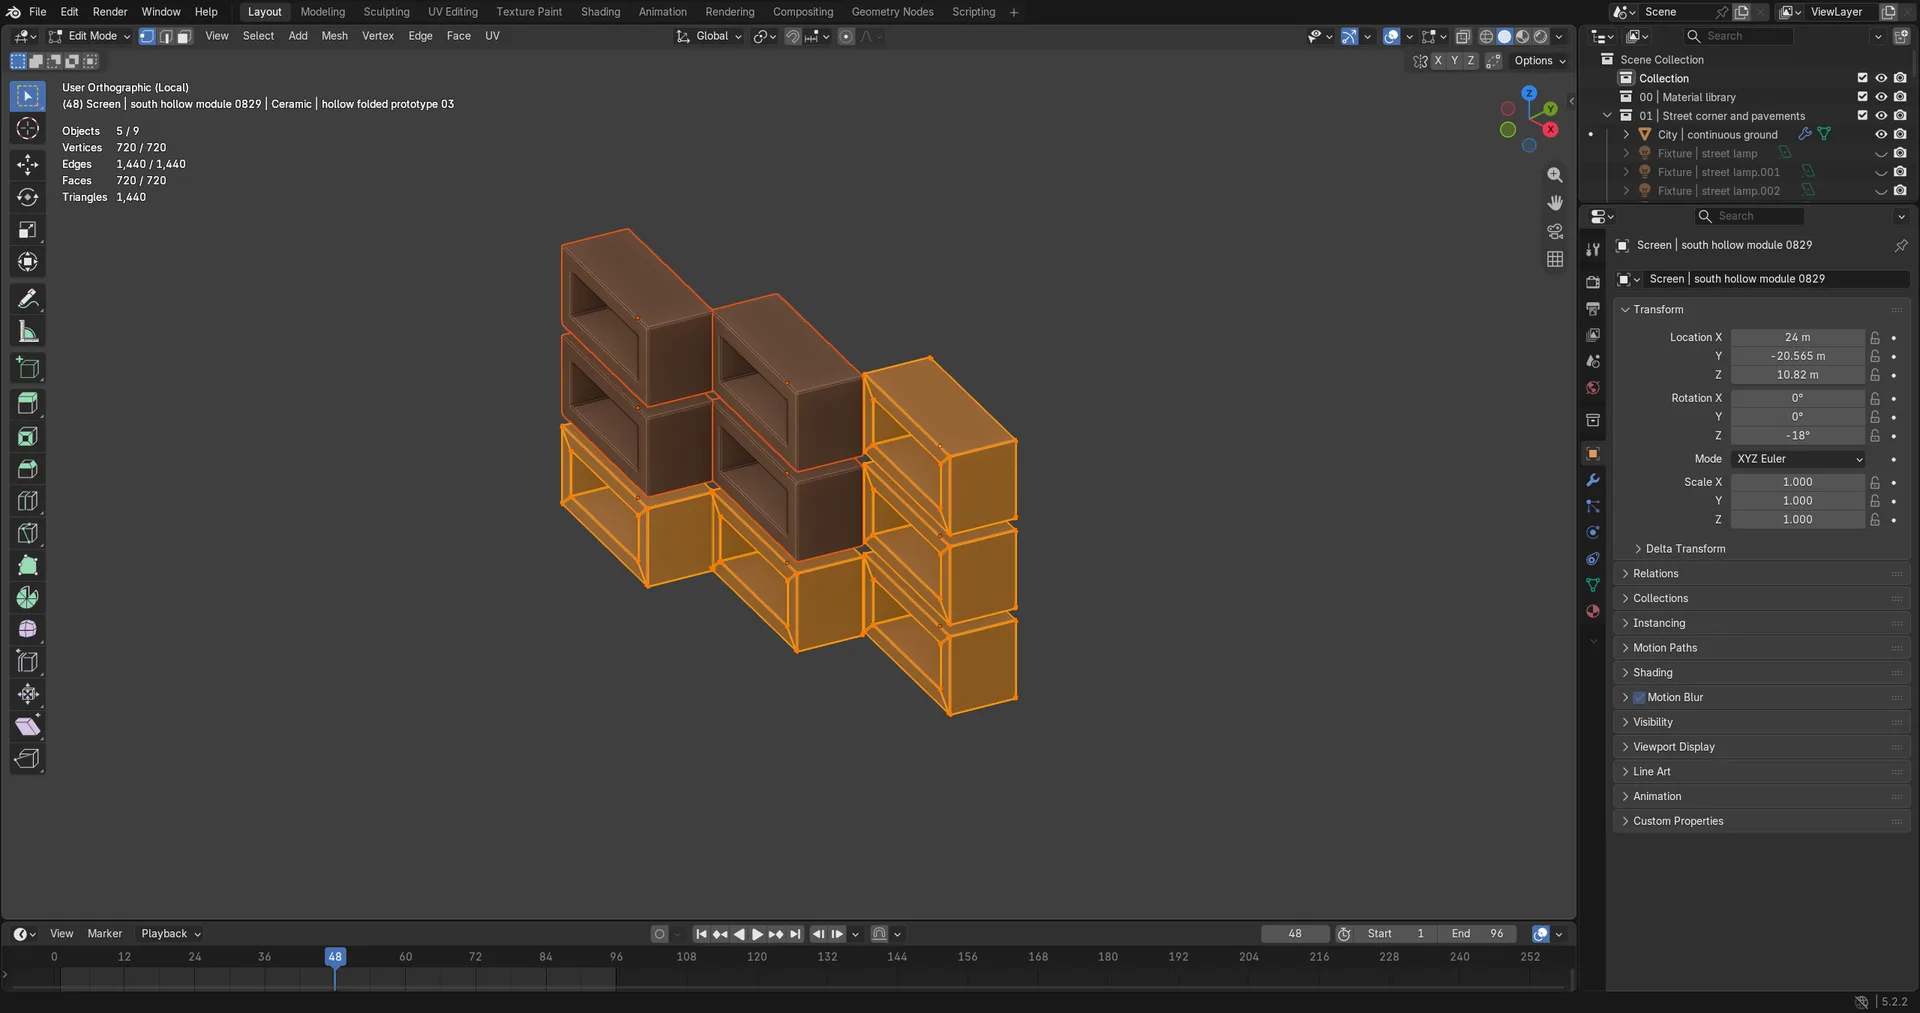This screenshot has height=1013, width=1920.
Task: Activate the Rotate tool
Action: pyautogui.click(x=28, y=197)
